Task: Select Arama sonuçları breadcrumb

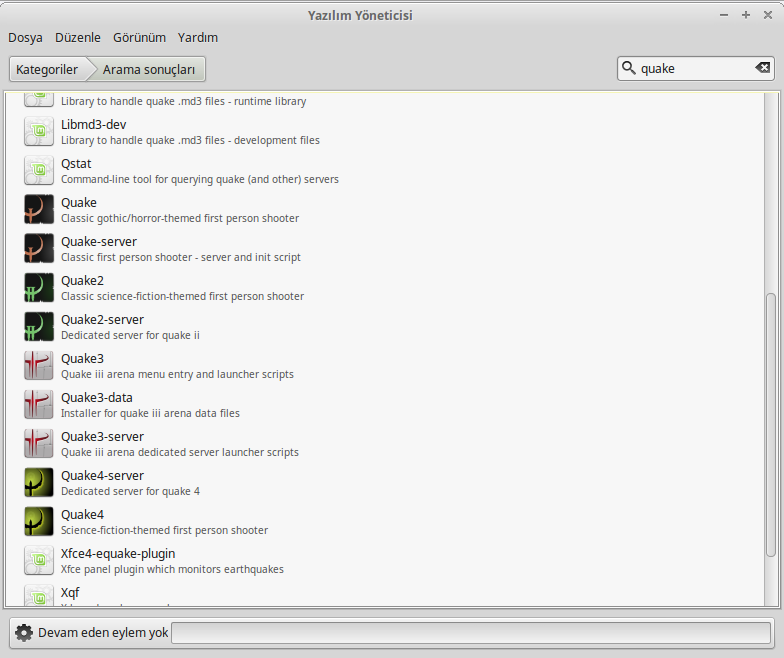Action: coord(148,69)
